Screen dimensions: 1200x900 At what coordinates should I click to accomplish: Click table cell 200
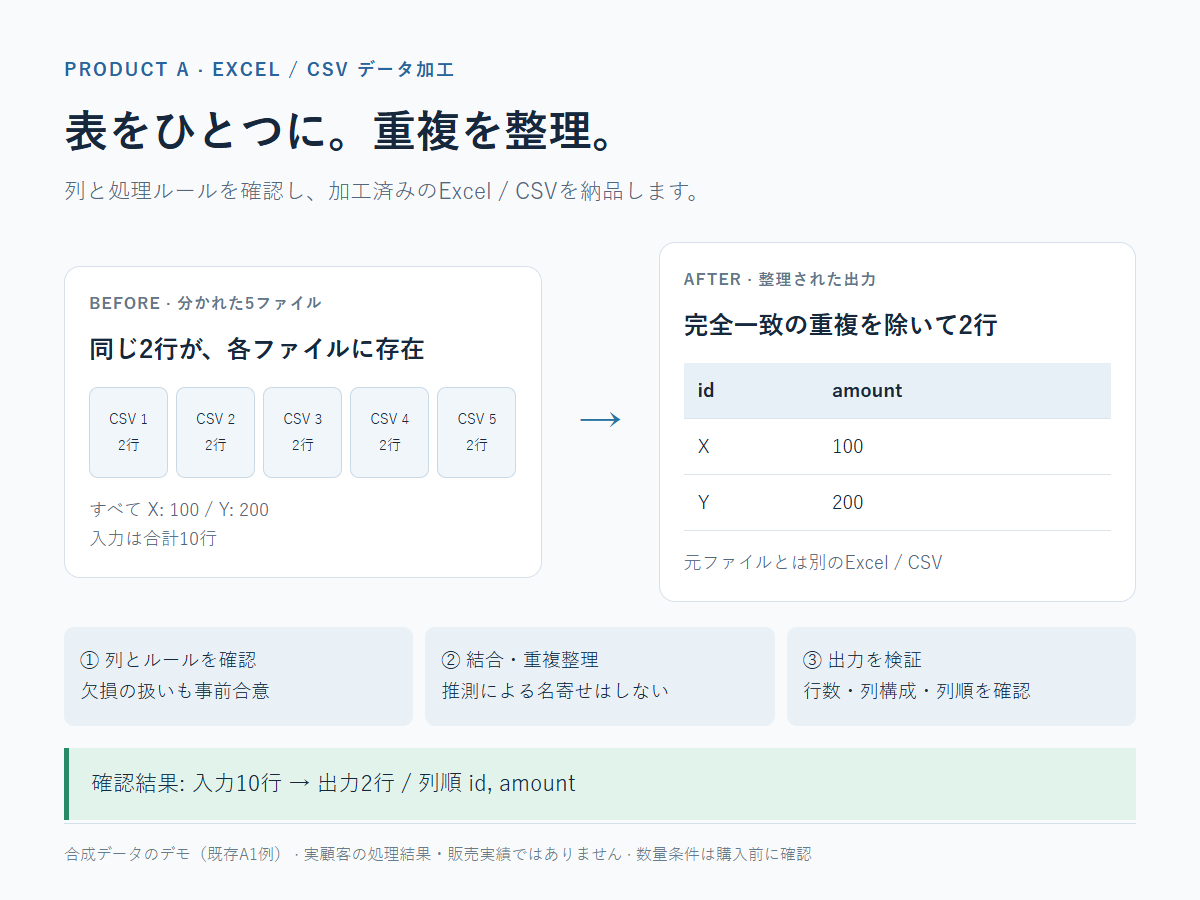point(848,503)
